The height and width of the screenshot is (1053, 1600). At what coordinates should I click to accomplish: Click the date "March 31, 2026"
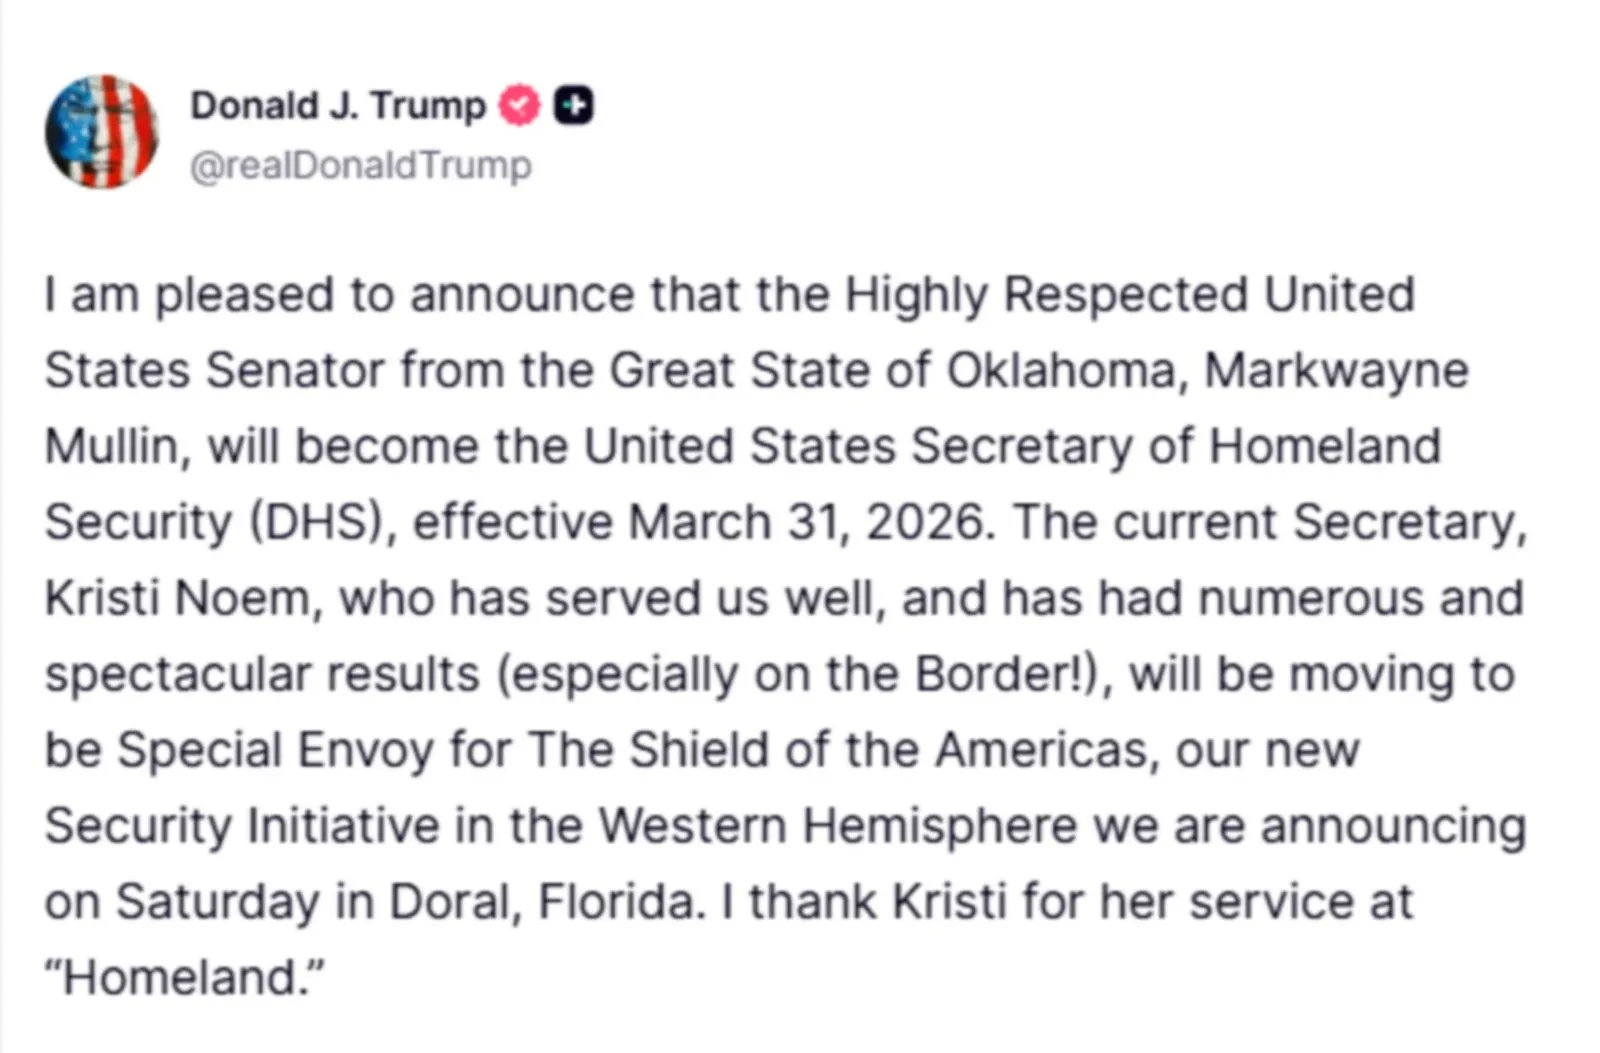coord(809,523)
